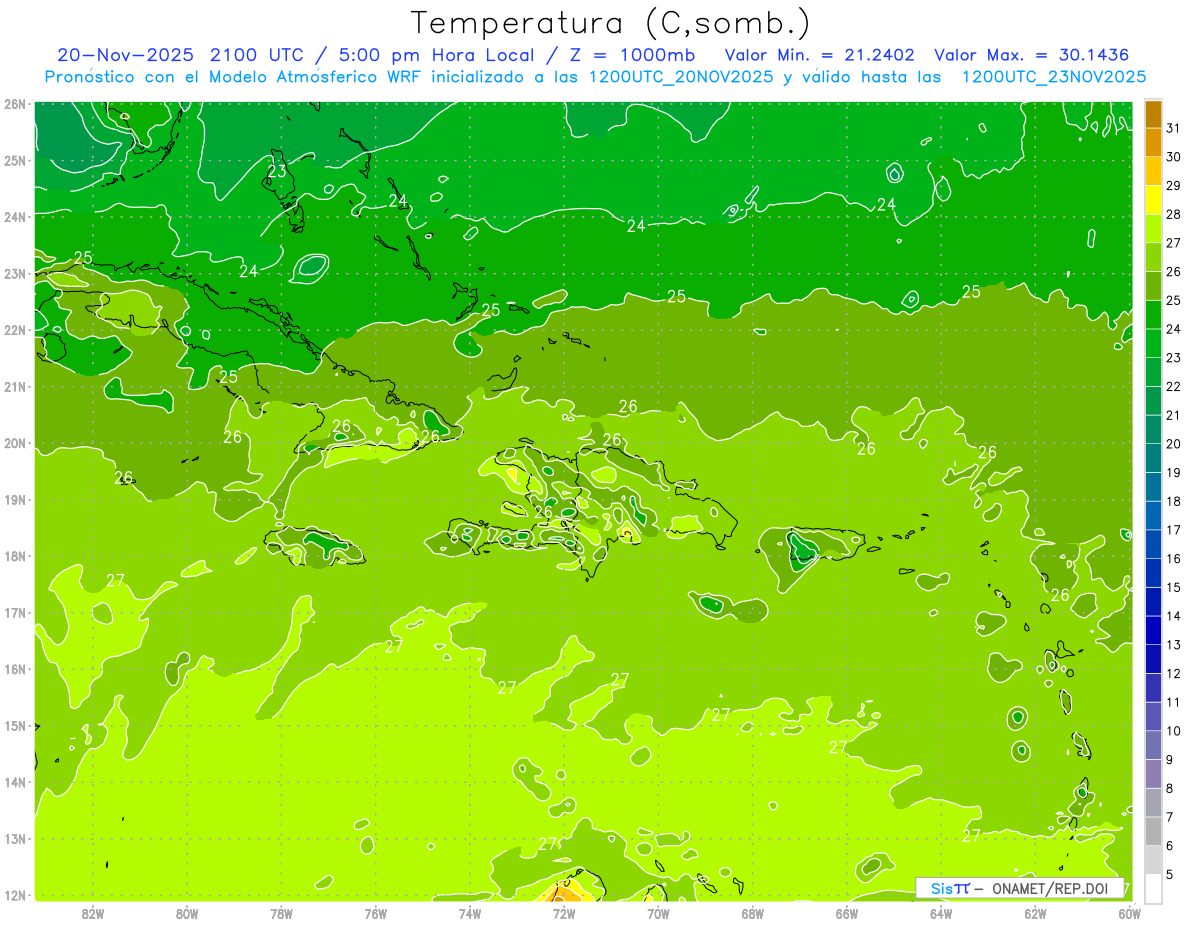This screenshot has width=1200, height=927.
Task: Click the 15N latitude axis label
Action: [15, 725]
